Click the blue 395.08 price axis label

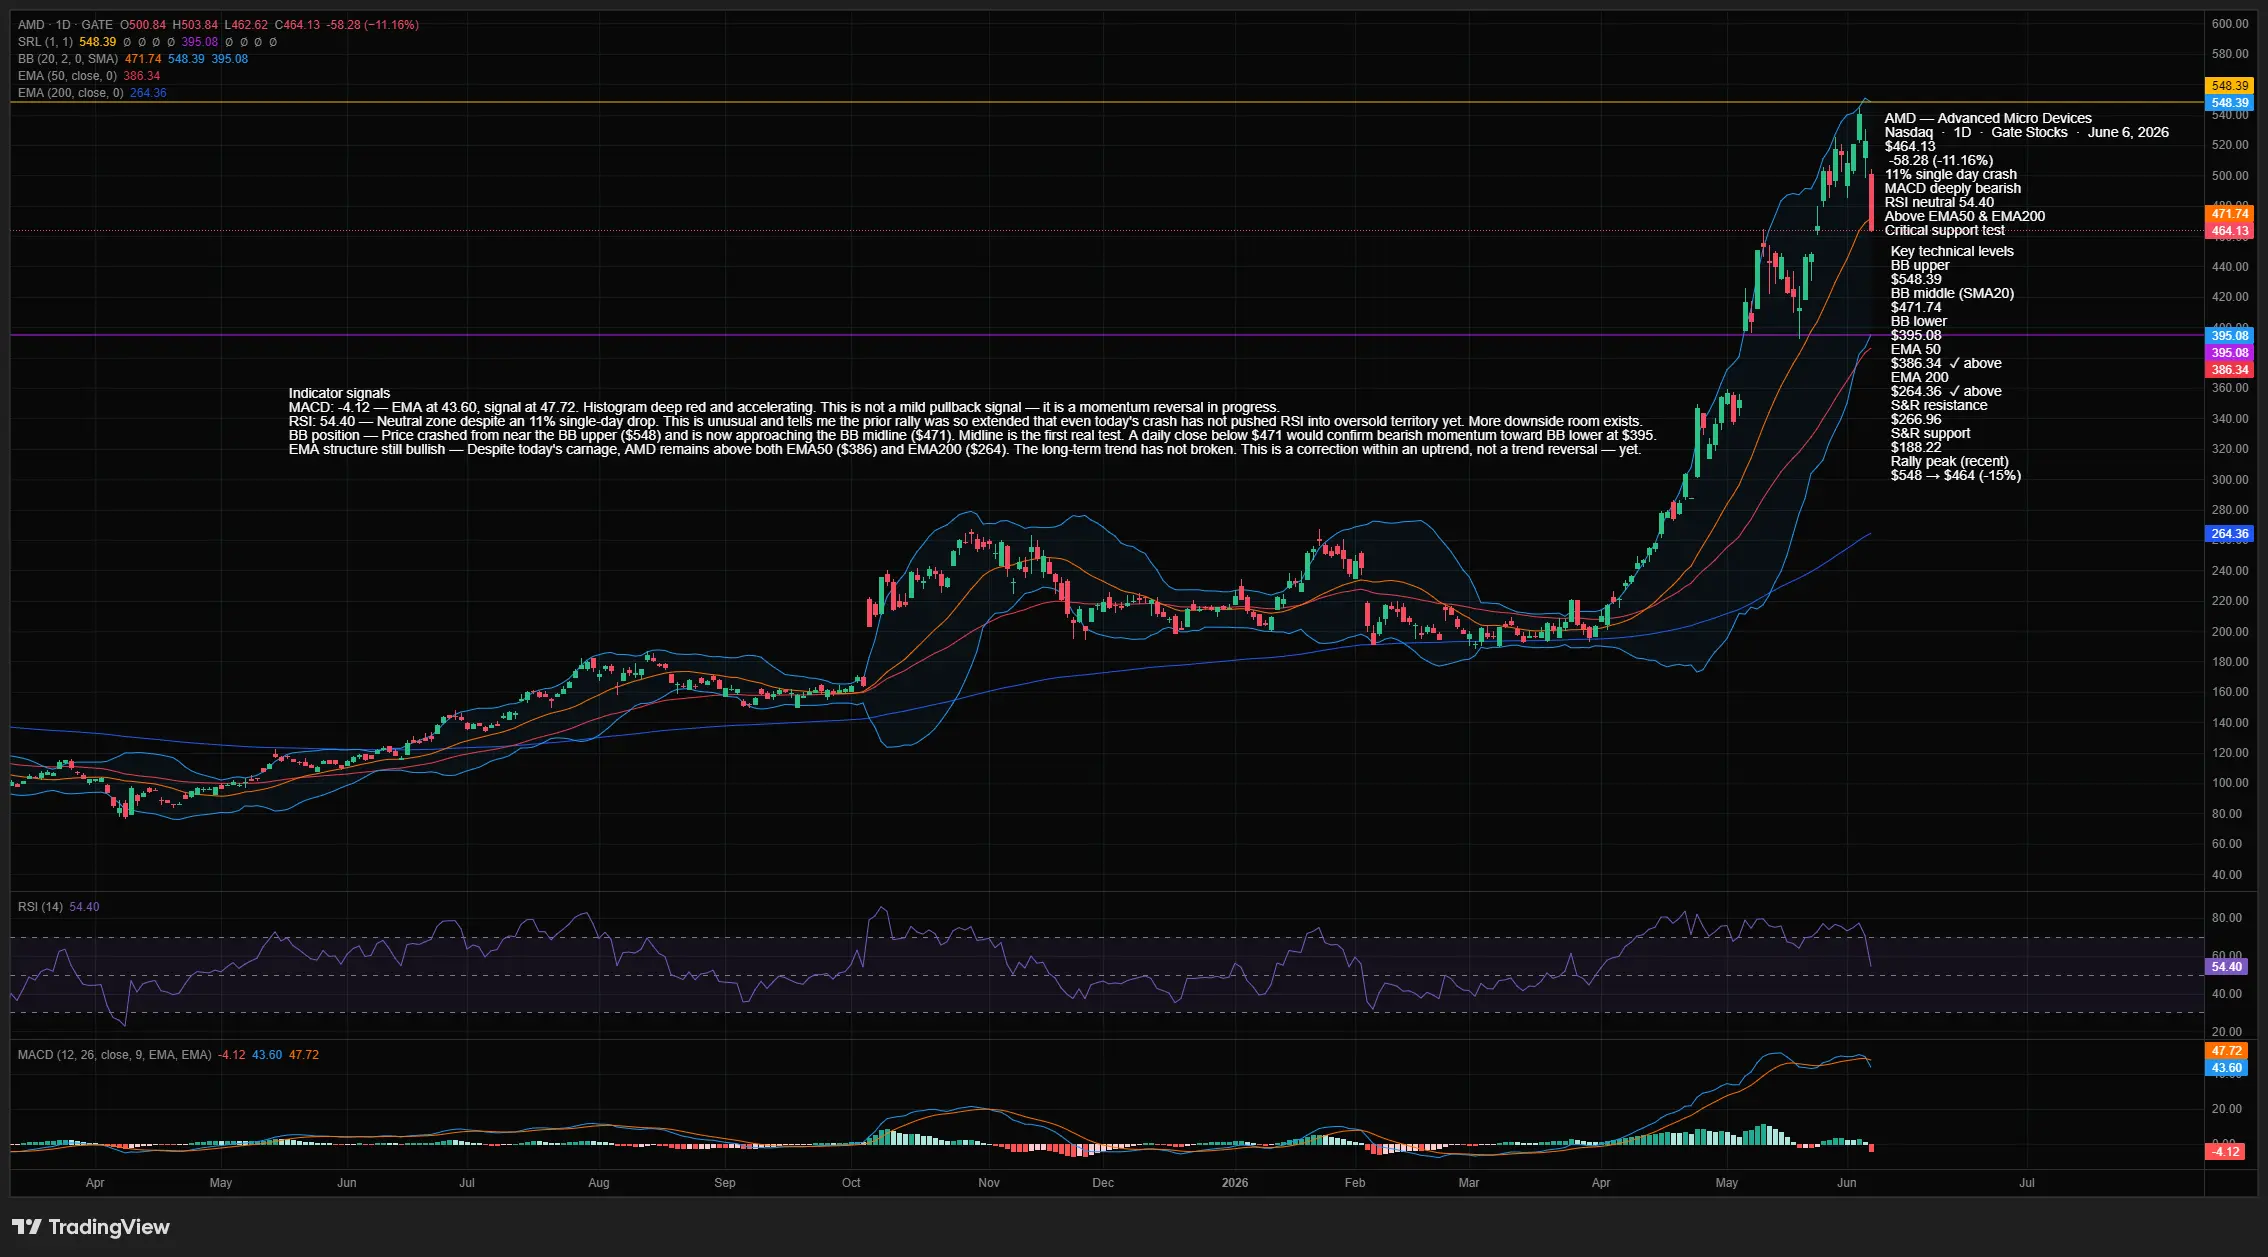point(2230,336)
